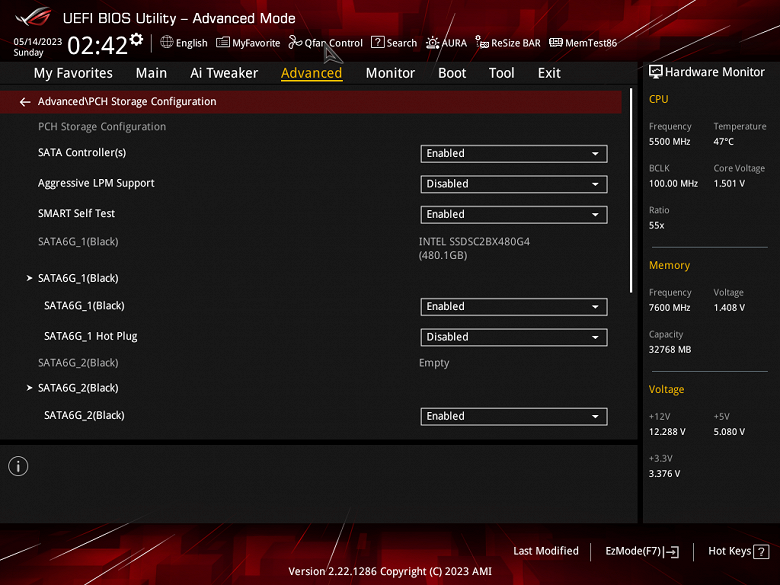Viewport: 780px width, 585px height.
Task: Click the SATA6G_1 Hot Plug label
Action: [91, 336]
